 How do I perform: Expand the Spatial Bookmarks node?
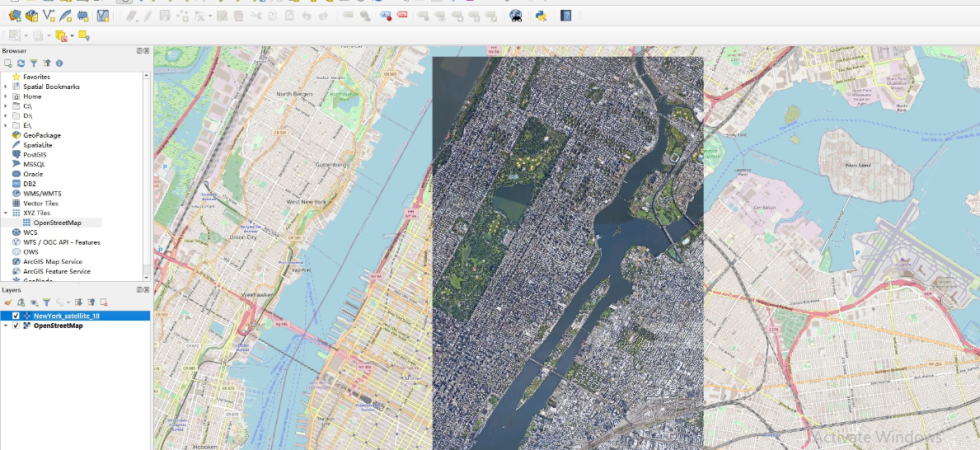(6, 87)
